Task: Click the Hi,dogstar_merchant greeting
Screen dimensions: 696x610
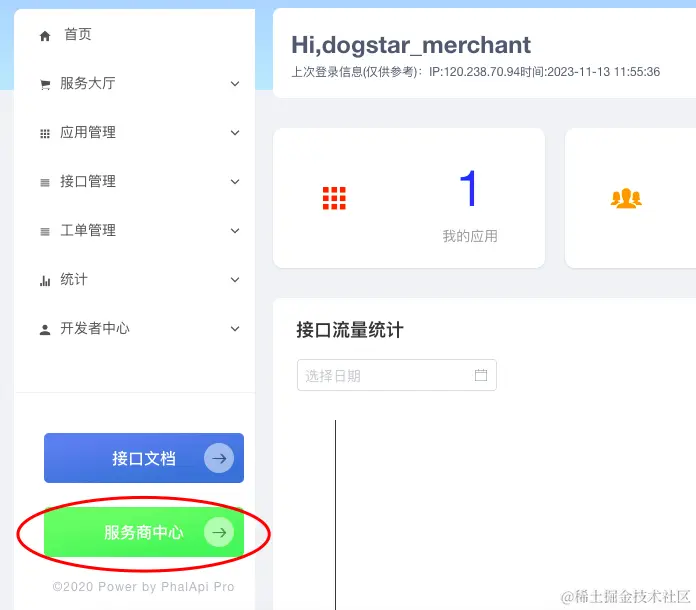Action: 411,45
